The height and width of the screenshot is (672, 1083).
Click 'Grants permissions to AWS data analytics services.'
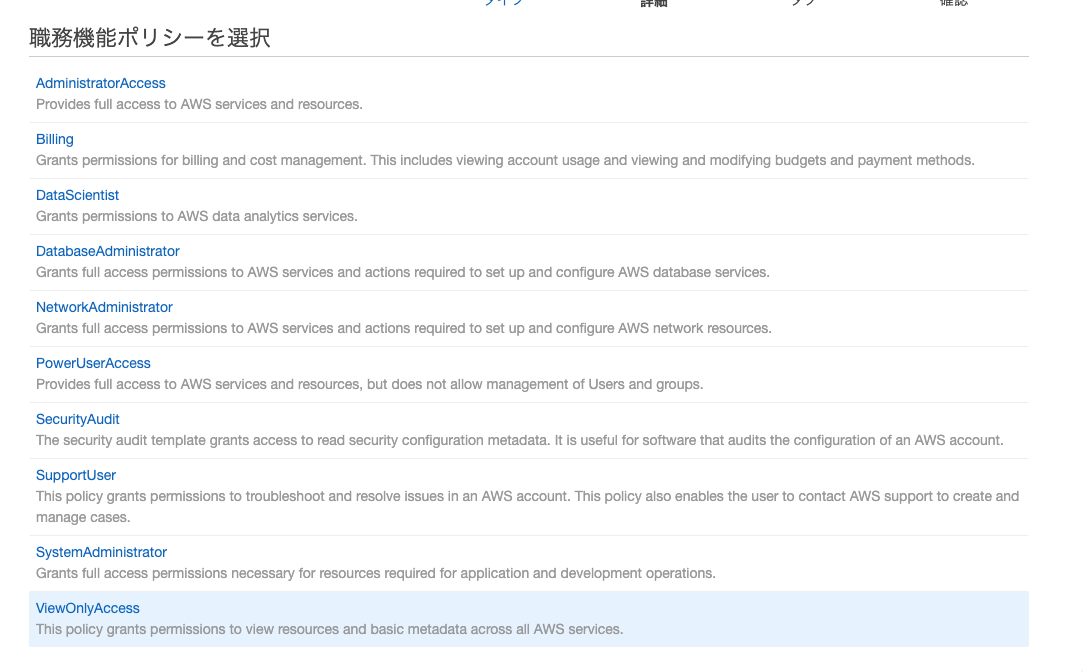[x=197, y=216]
